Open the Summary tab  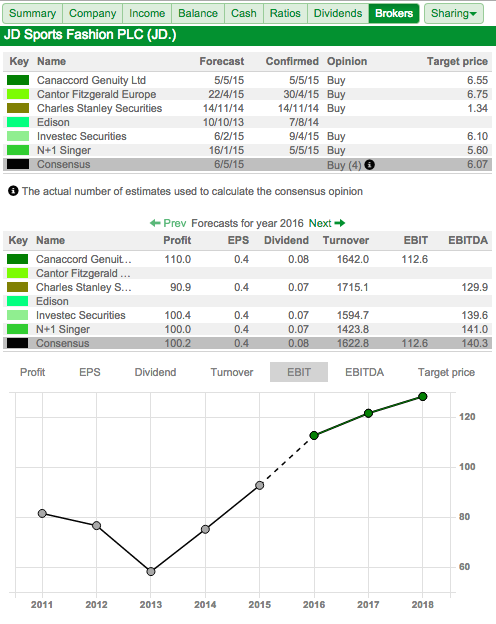tap(33, 13)
